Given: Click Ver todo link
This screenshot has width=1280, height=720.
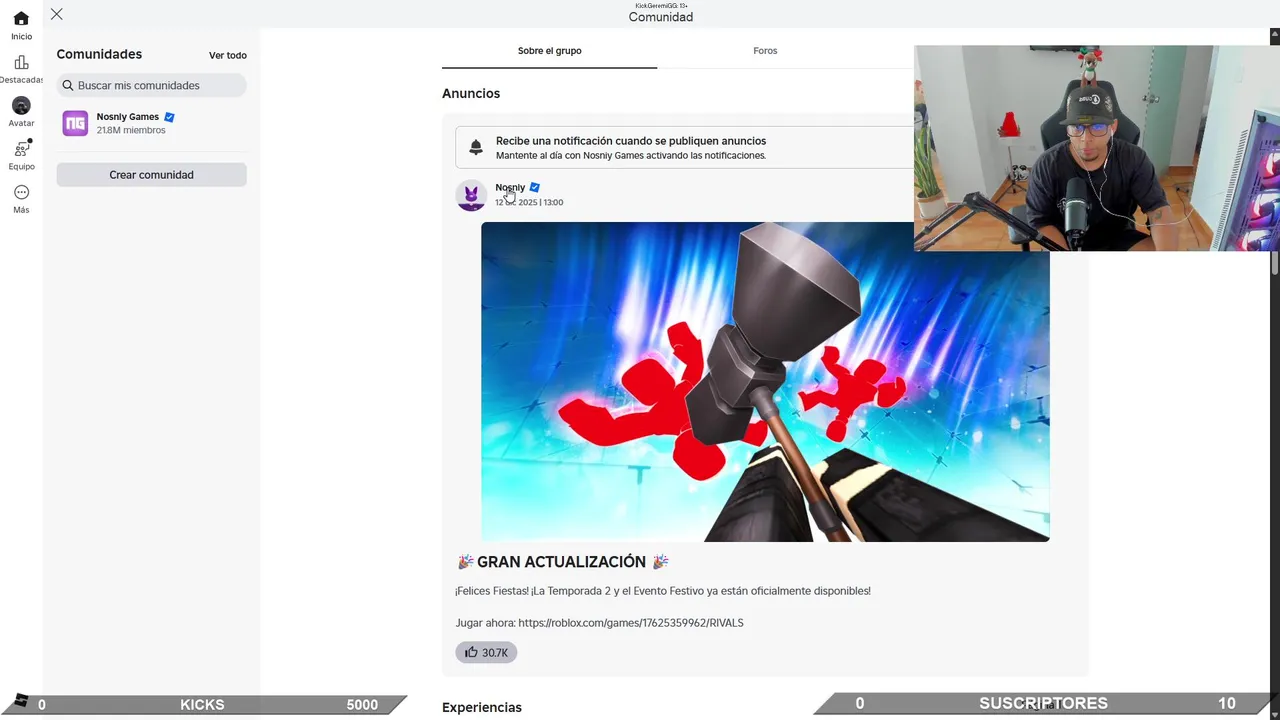Looking at the screenshot, I should click(228, 55).
